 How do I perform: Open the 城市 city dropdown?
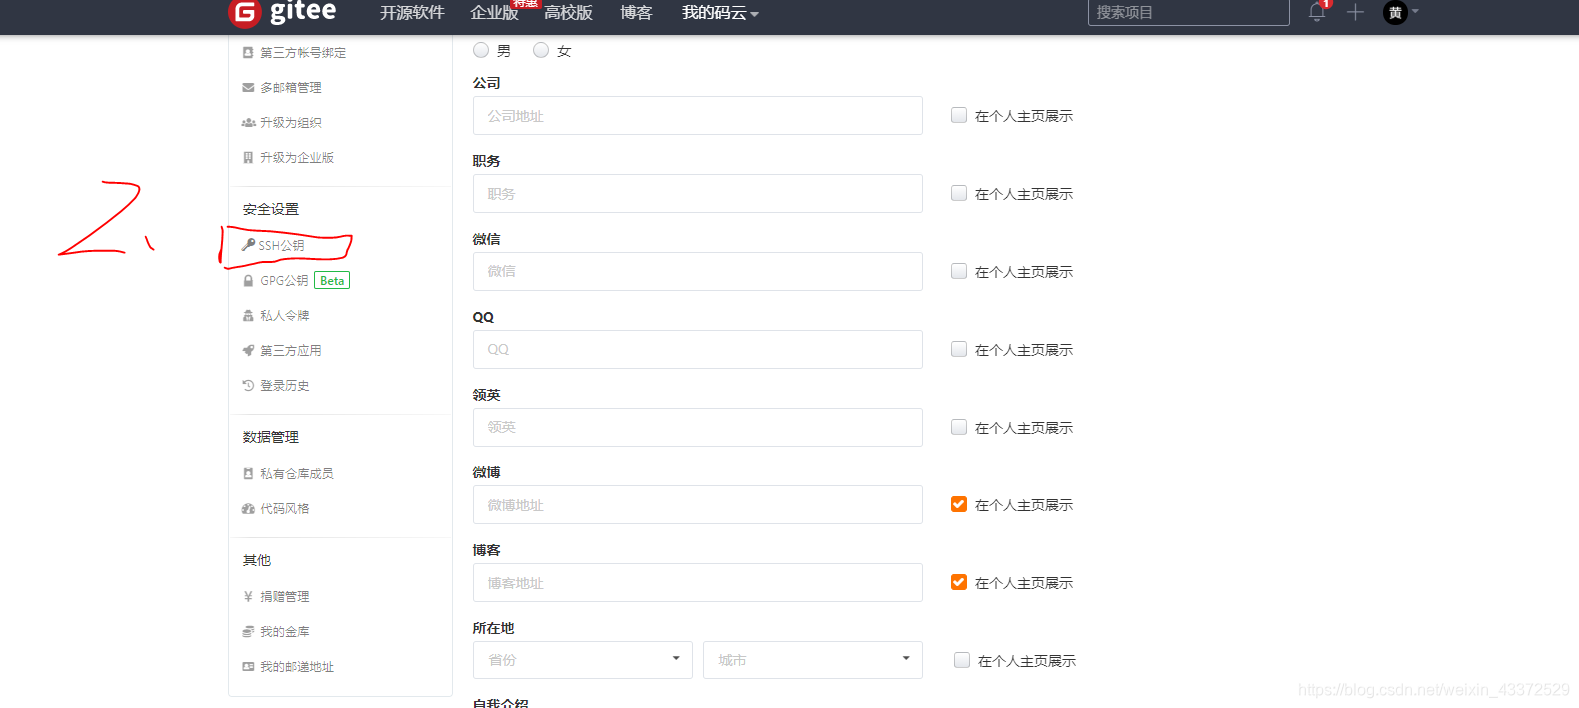(x=813, y=660)
